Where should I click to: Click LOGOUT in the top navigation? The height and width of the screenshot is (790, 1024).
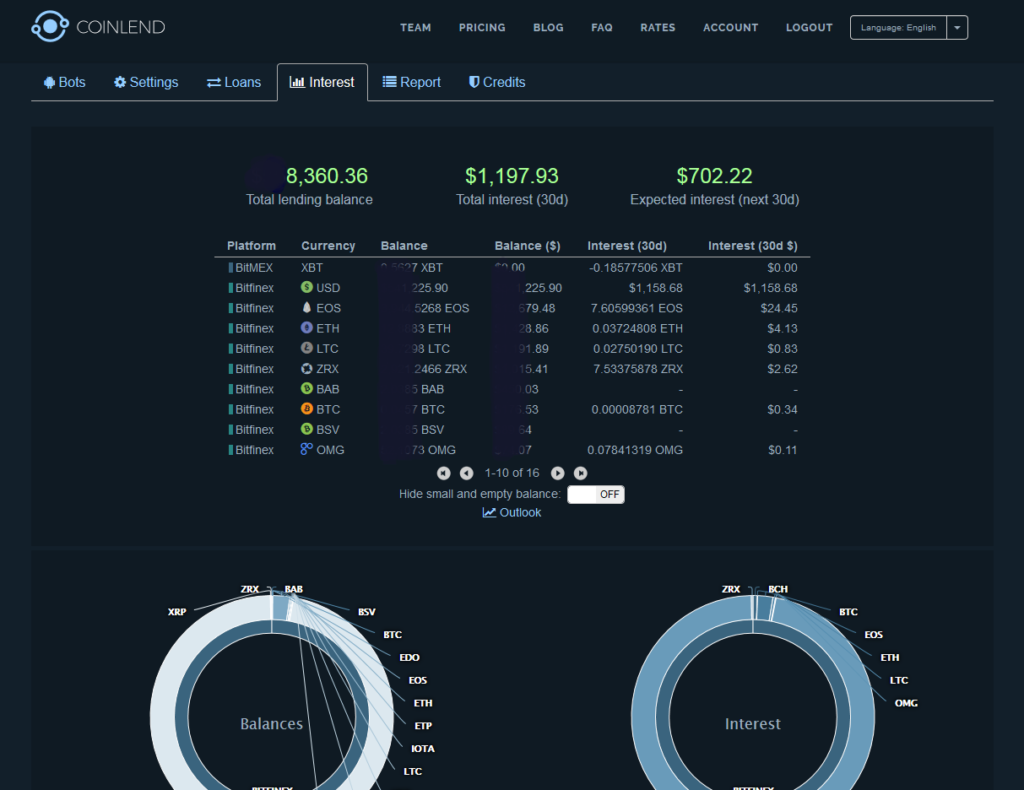pyautogui.click(x=809, y=27)
